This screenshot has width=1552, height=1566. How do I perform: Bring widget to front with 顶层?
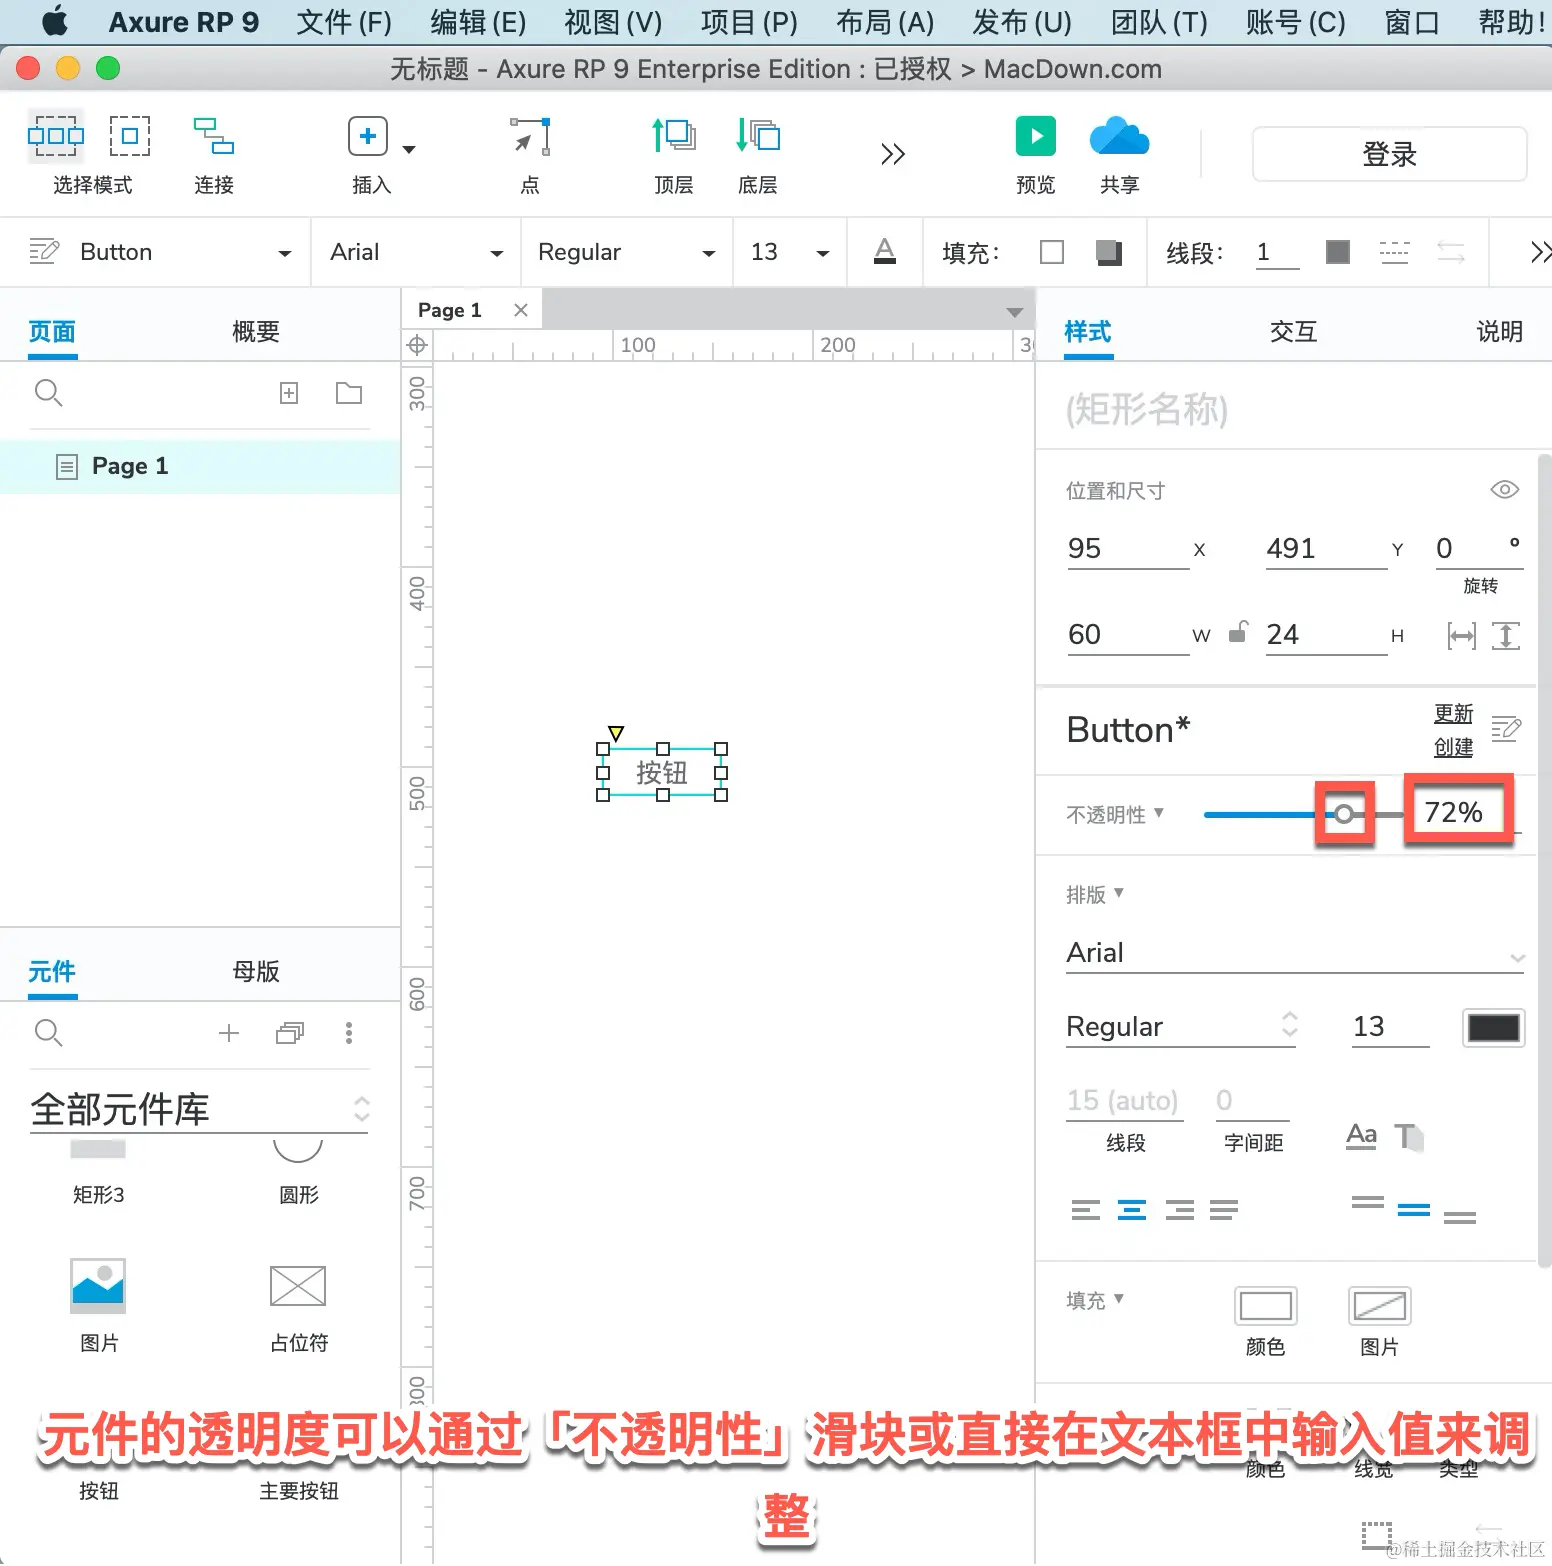point(674,135)
